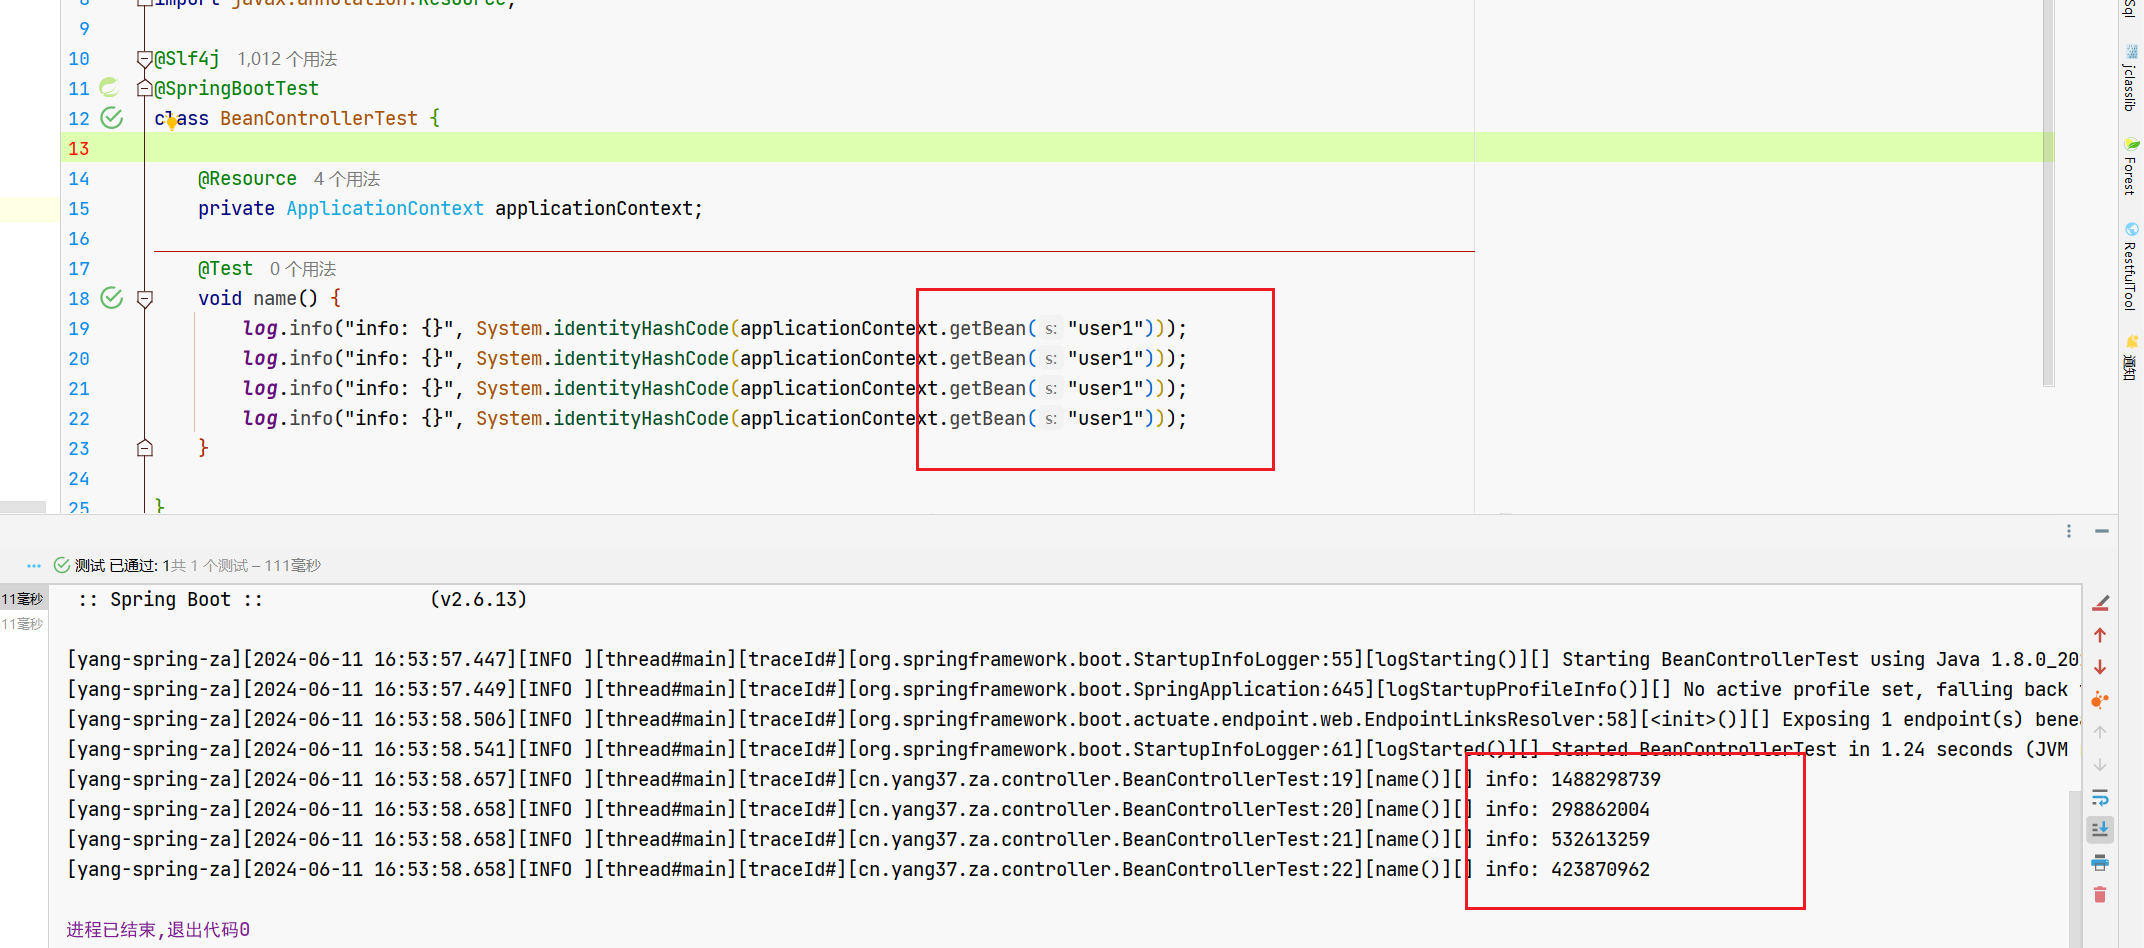Click the Spring bean gutter icon on line 11
The width and height of the screenshot is (2144, 948).
tap(110, 88)
